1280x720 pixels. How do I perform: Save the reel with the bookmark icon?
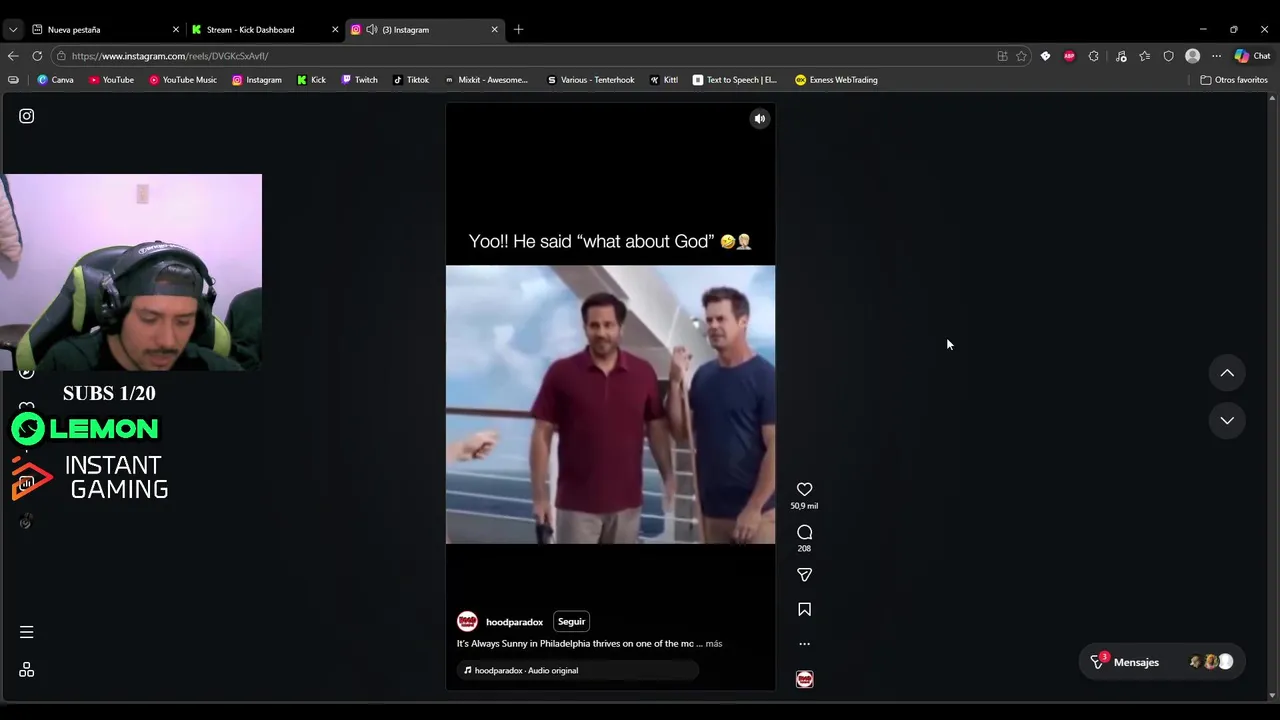pyautogui.click(x=804, y=609)
